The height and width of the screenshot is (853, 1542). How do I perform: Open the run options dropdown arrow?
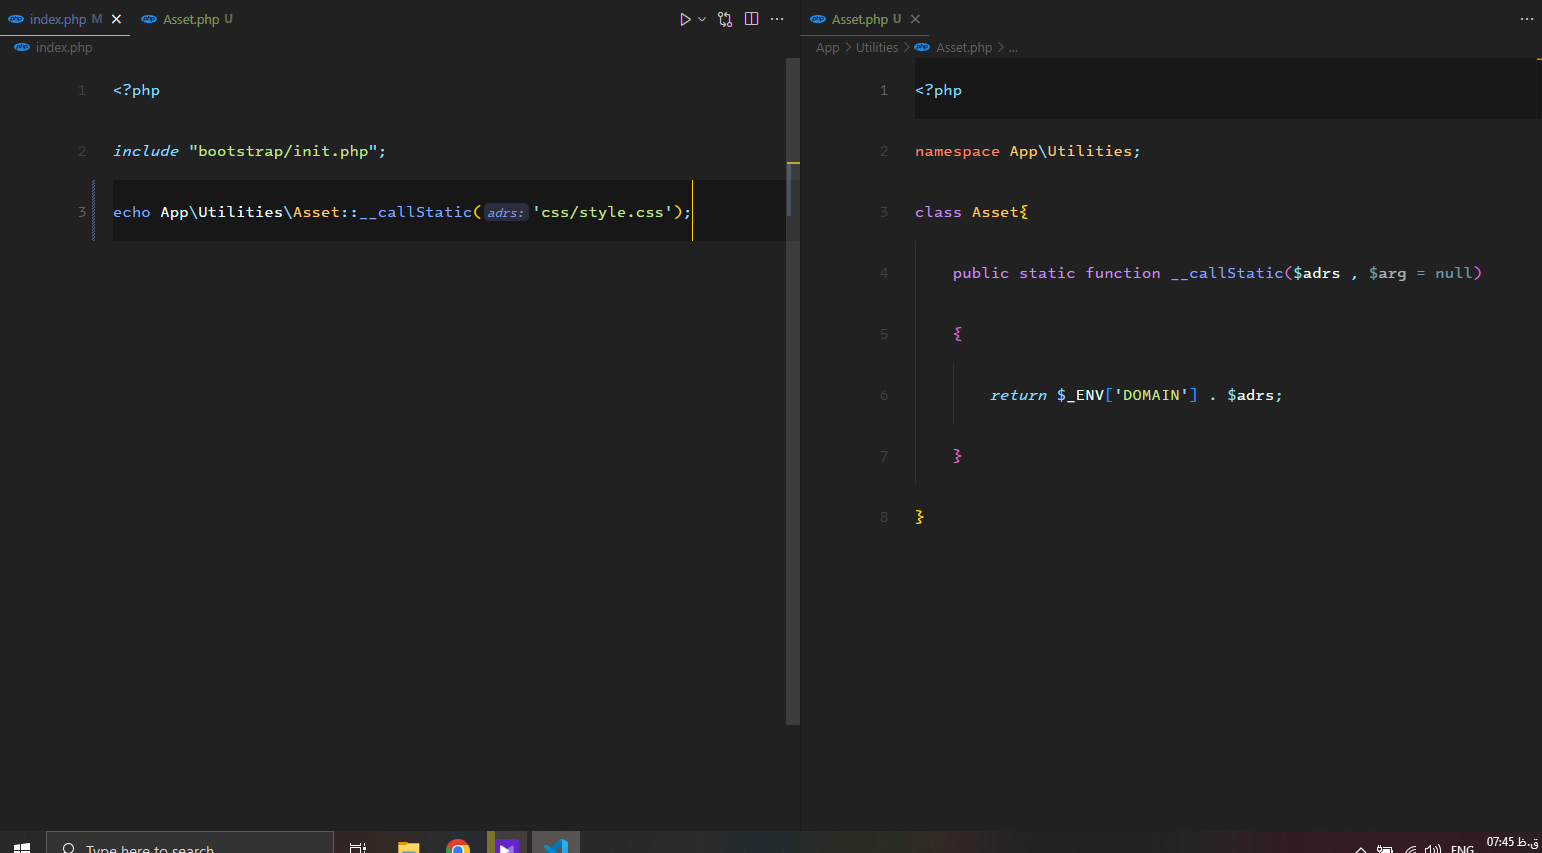coord(702,19)
